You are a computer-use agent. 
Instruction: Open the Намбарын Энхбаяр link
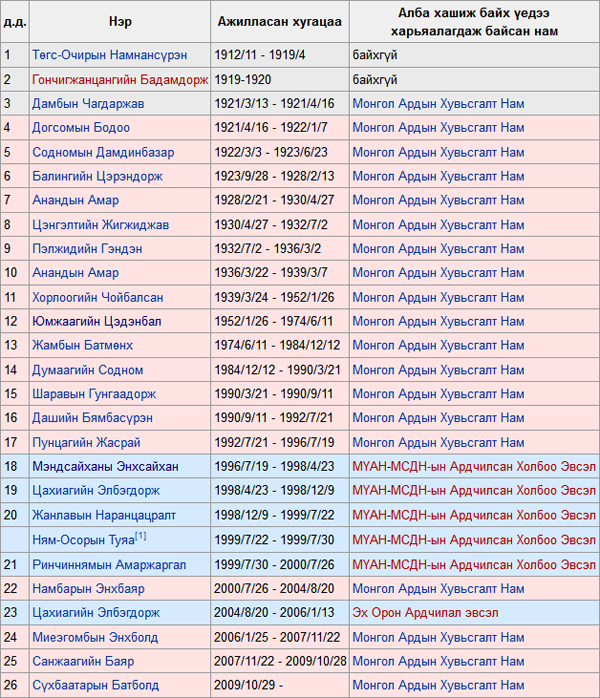click(89, 589)
